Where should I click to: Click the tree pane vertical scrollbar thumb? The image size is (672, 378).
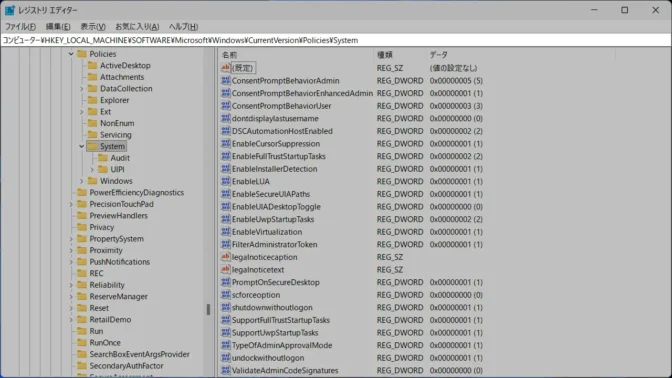pyautogui.click(x=208, y=309)
